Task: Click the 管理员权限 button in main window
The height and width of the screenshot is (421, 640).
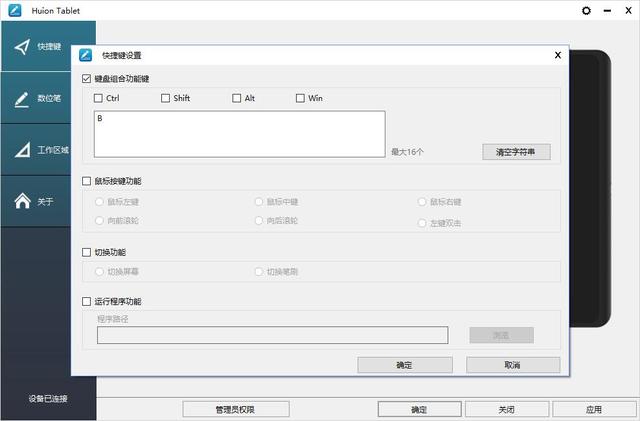Action: click(236, 409)
